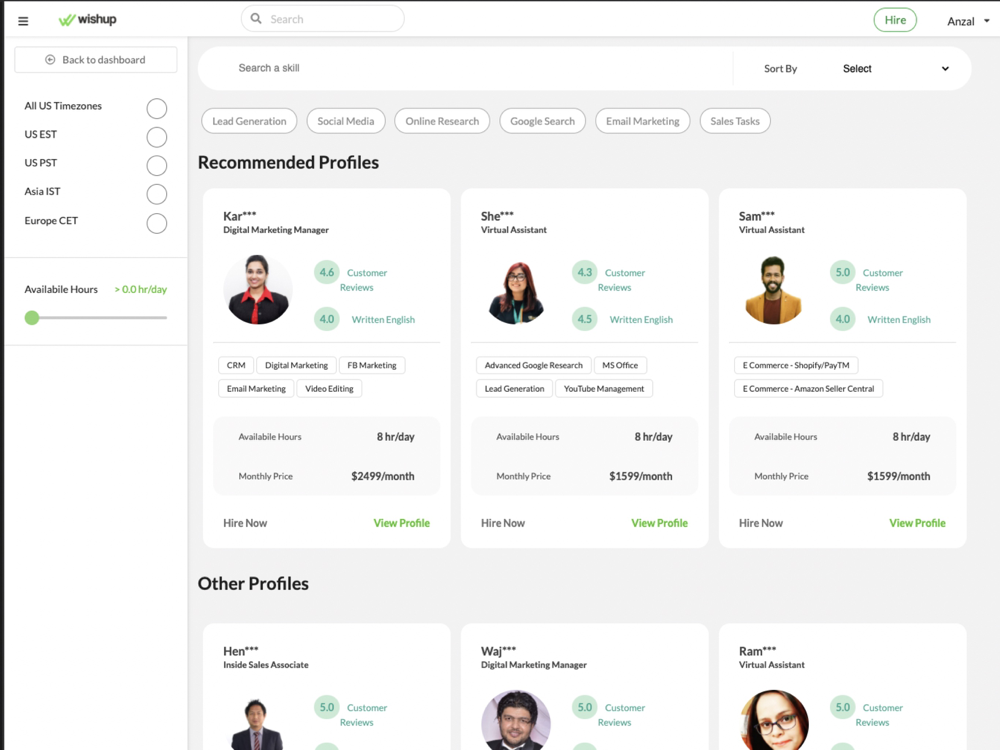Select the US PST timezone filter
Image resolution: width=1000 pixels, height=750 pixels.
pos(156,165)
